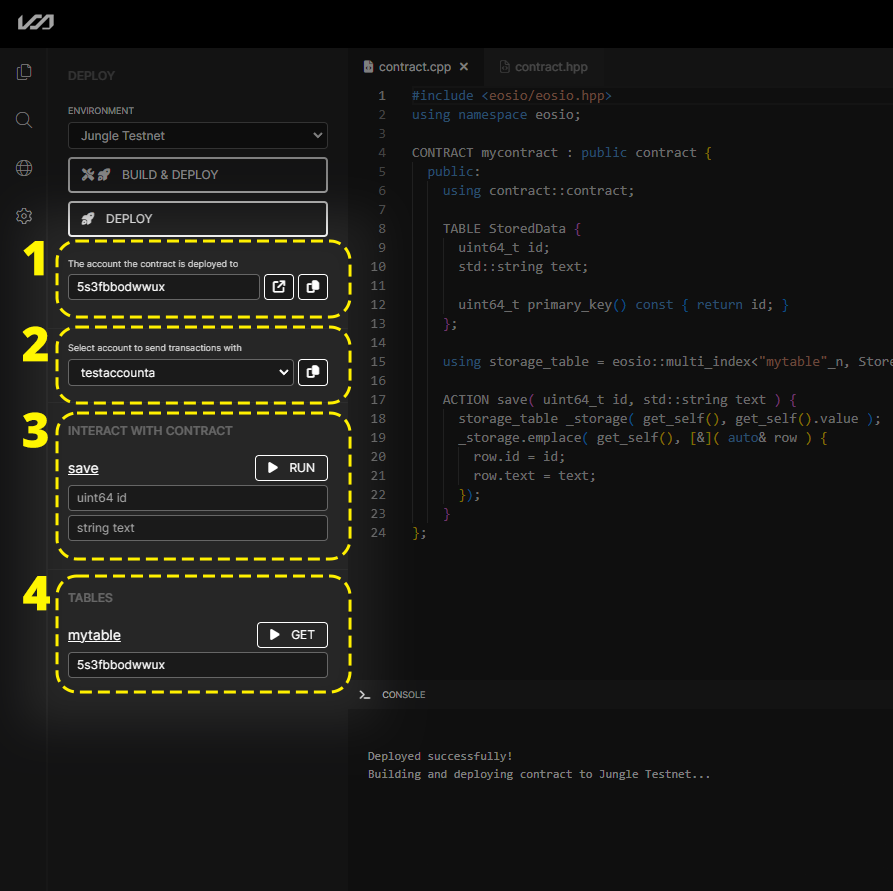
Task: Expand the transaction account dropdown showing testaccounta
Action: (x=180, y=372)
